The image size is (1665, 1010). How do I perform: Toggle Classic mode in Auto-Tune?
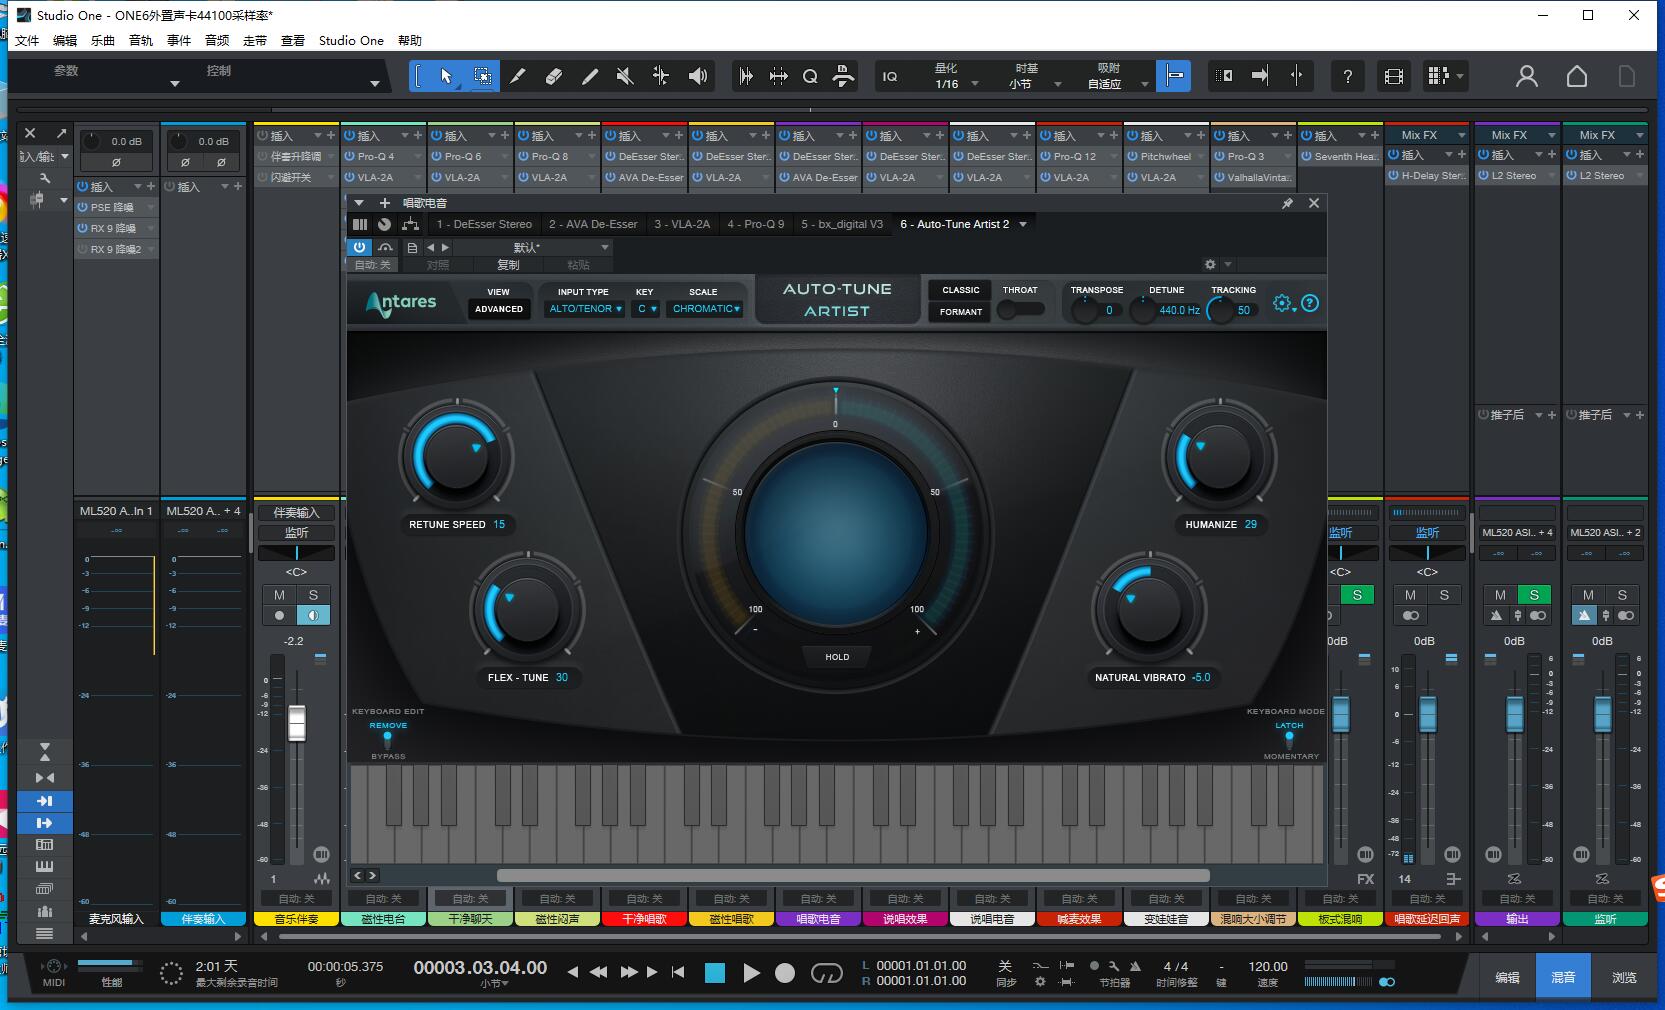[961, 290]
